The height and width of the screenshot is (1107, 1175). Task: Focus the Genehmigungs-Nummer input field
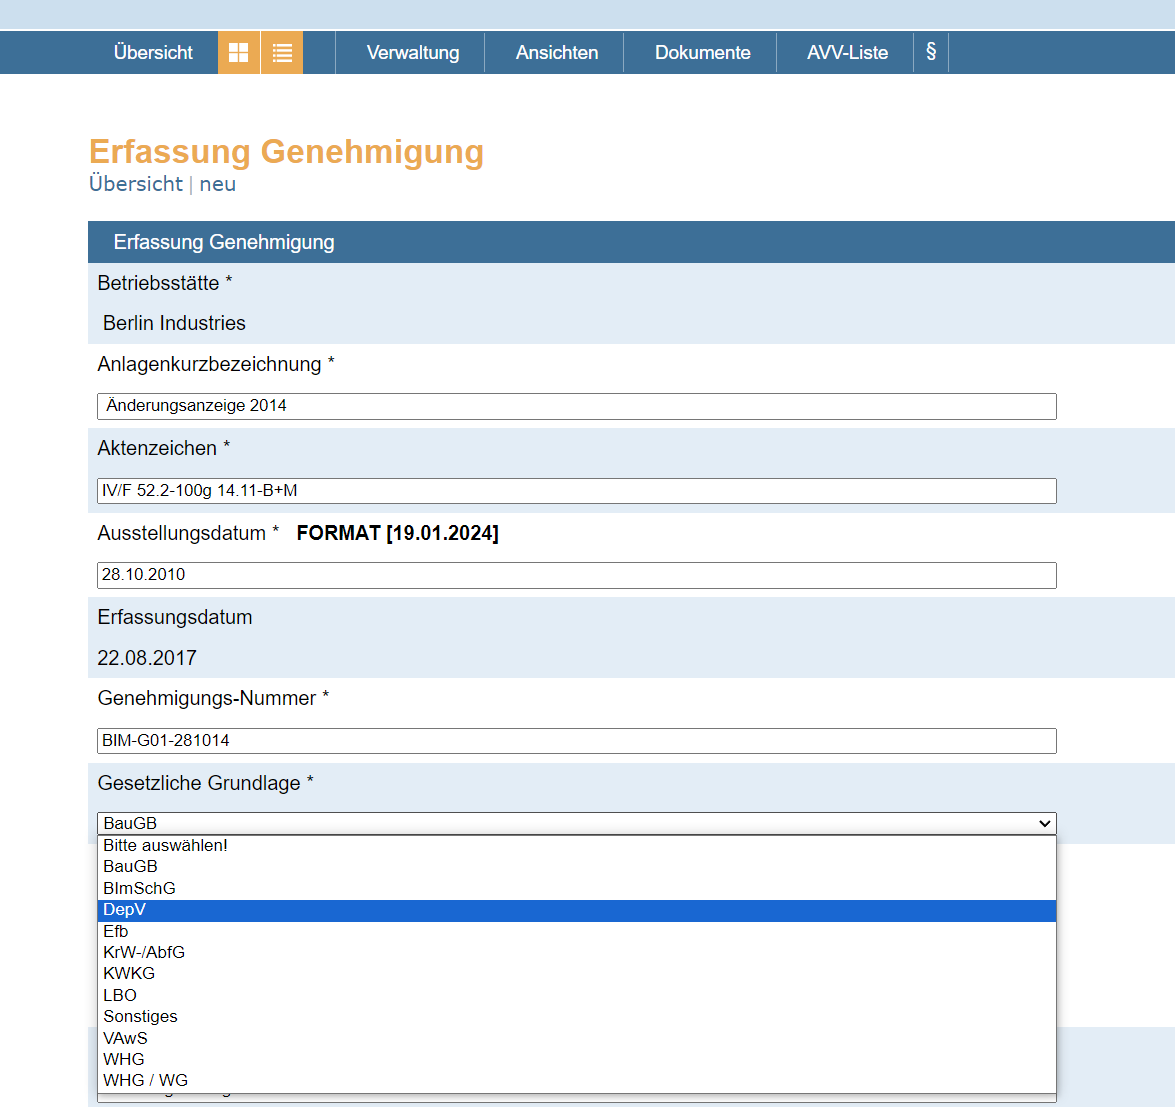coord(576,741)
